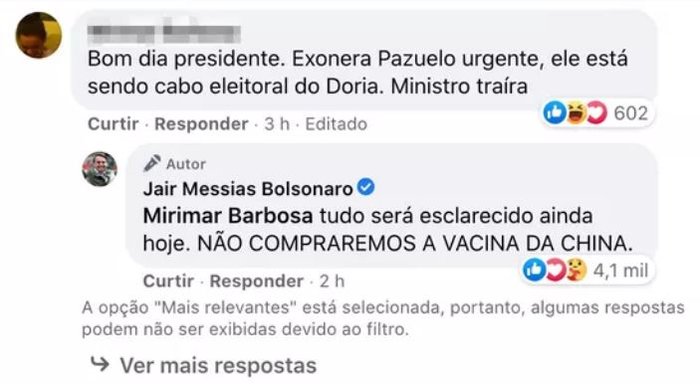The width and height of the screenshot is (700, 384).
Task: Click the heart reaction icon on Bolsonaro's reply
Action: pos(555,270)
